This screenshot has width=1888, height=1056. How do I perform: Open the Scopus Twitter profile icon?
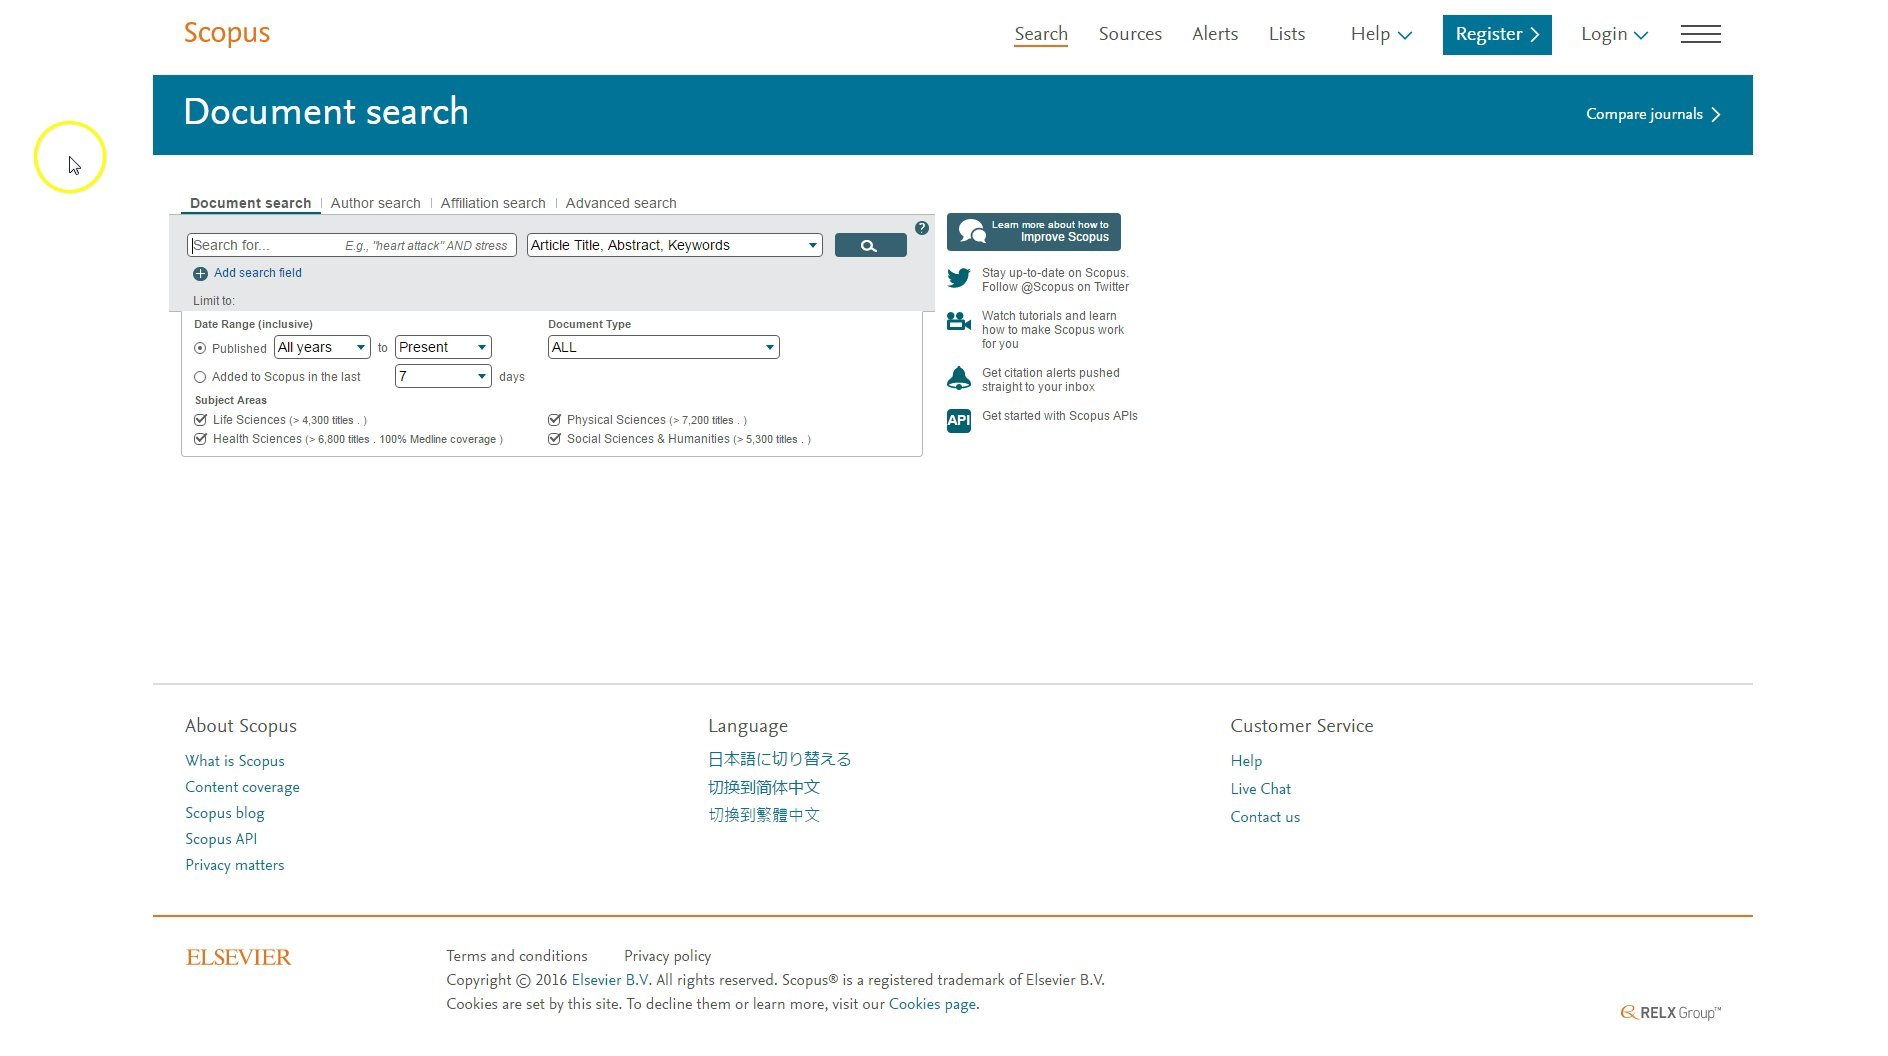(959, 279)
